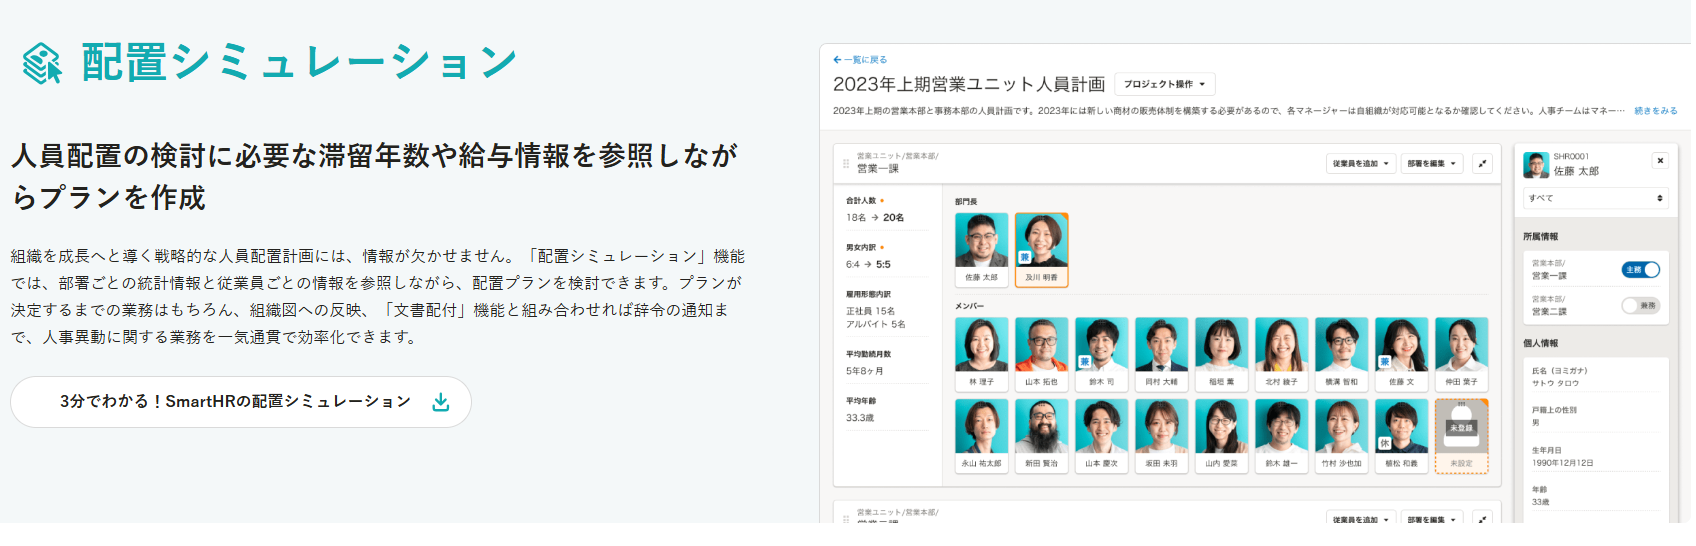
Task: Open 3分でわかる！SmartHRの配置シミュレーション button
Action: (x=240, y=402)
